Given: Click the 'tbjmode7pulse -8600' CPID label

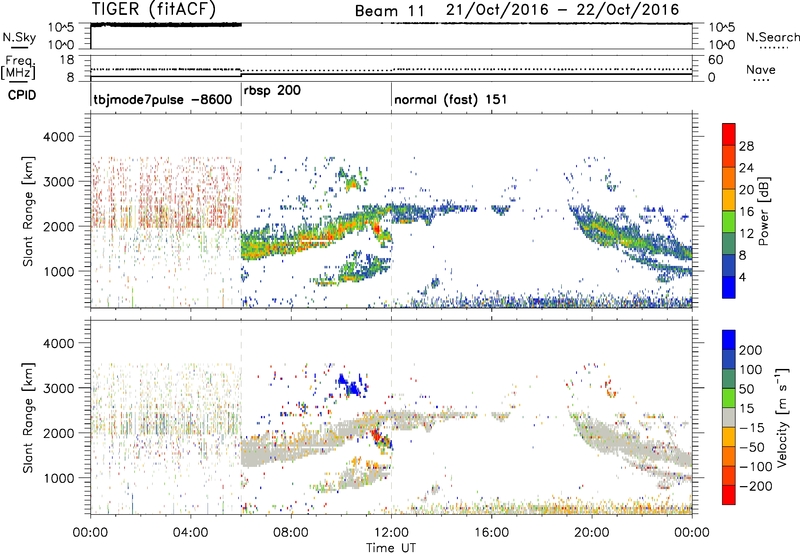Looking at the screenshot, I should (x=163, y=99).
